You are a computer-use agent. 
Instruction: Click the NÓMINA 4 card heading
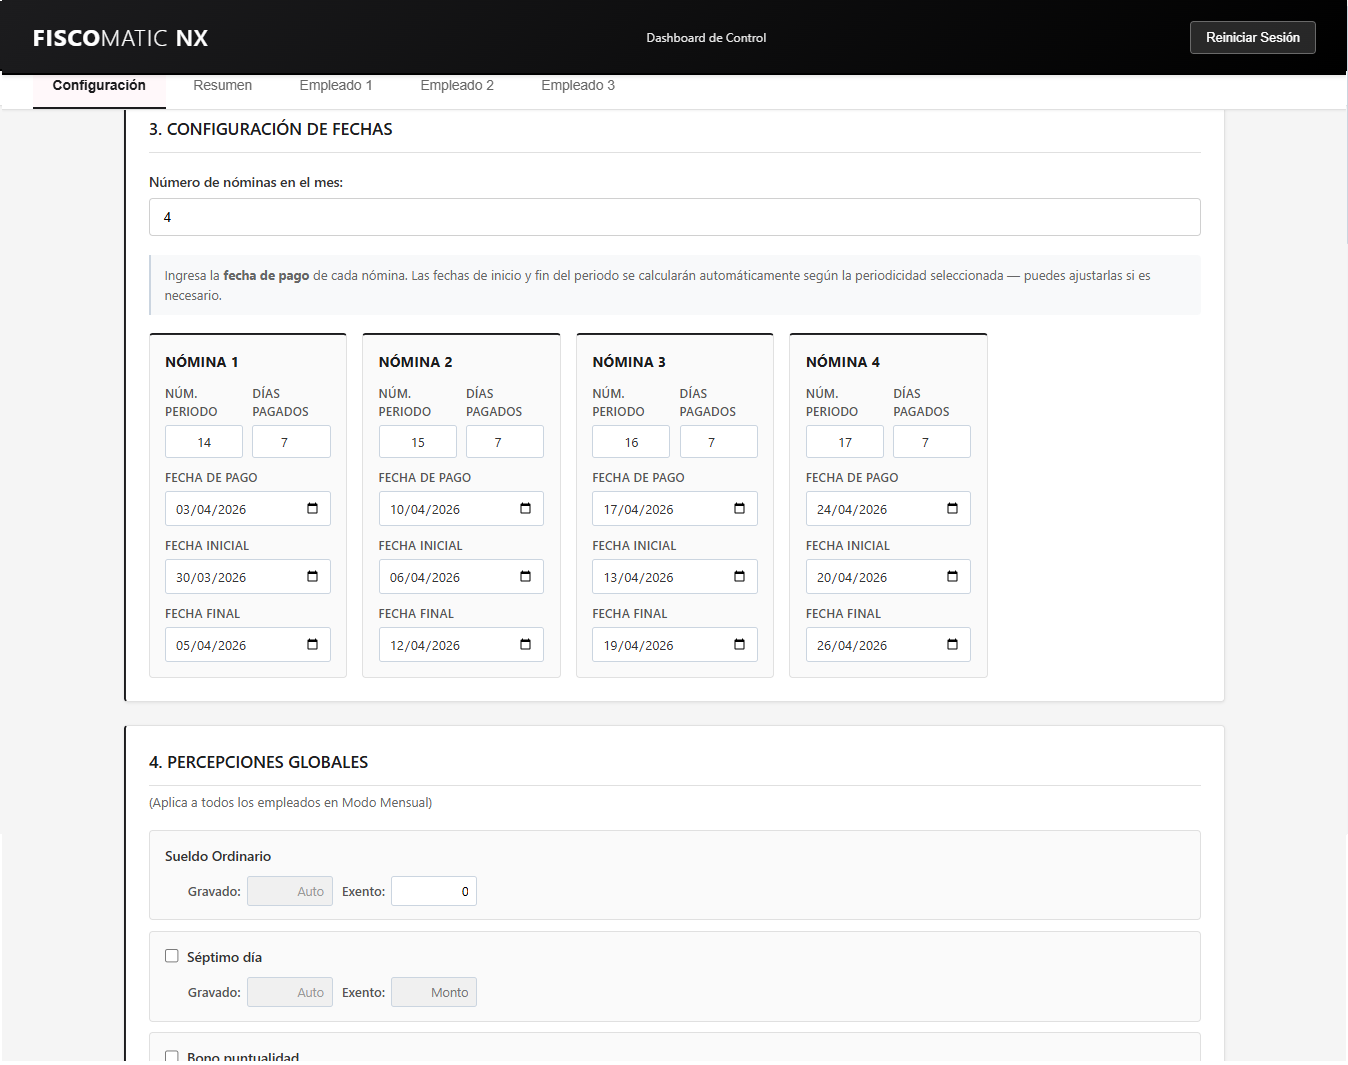coord(843,362)
